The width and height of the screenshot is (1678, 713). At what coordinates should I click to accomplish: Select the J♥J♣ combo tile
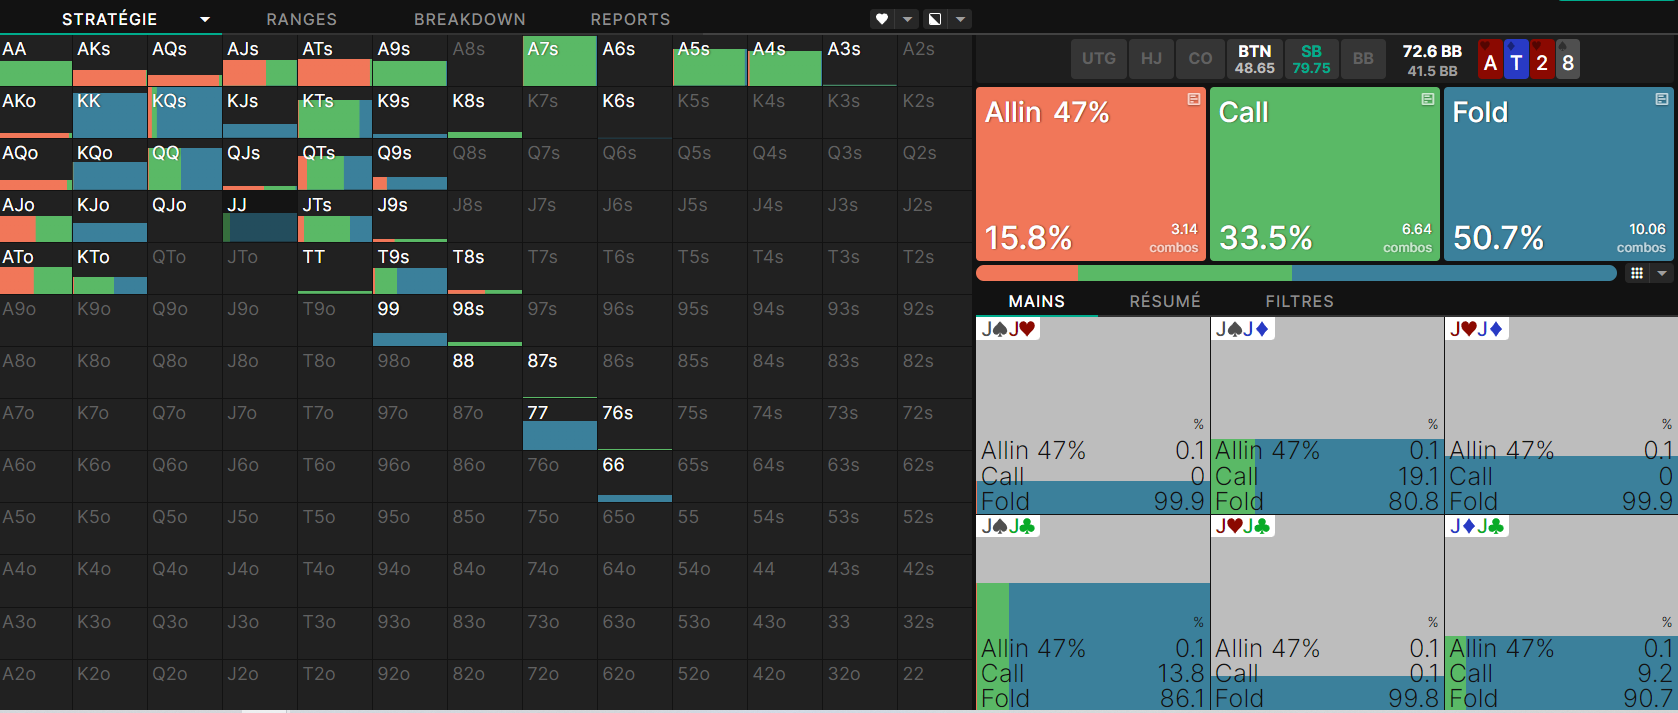pyautogui.click(x=1327, y=613)
